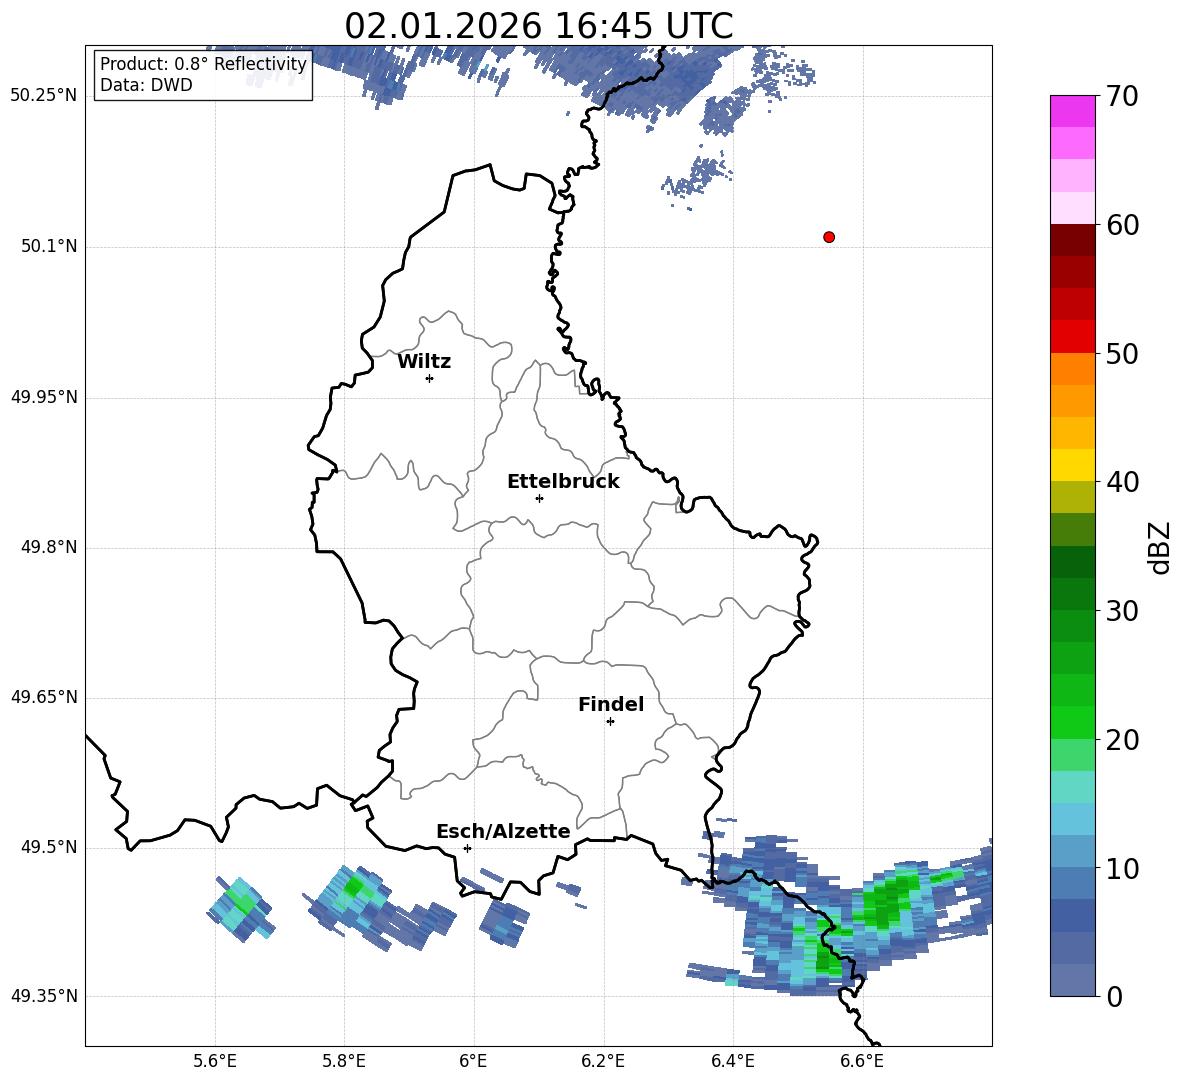Click the magenta top colorbar swatch

(1072, 111)
